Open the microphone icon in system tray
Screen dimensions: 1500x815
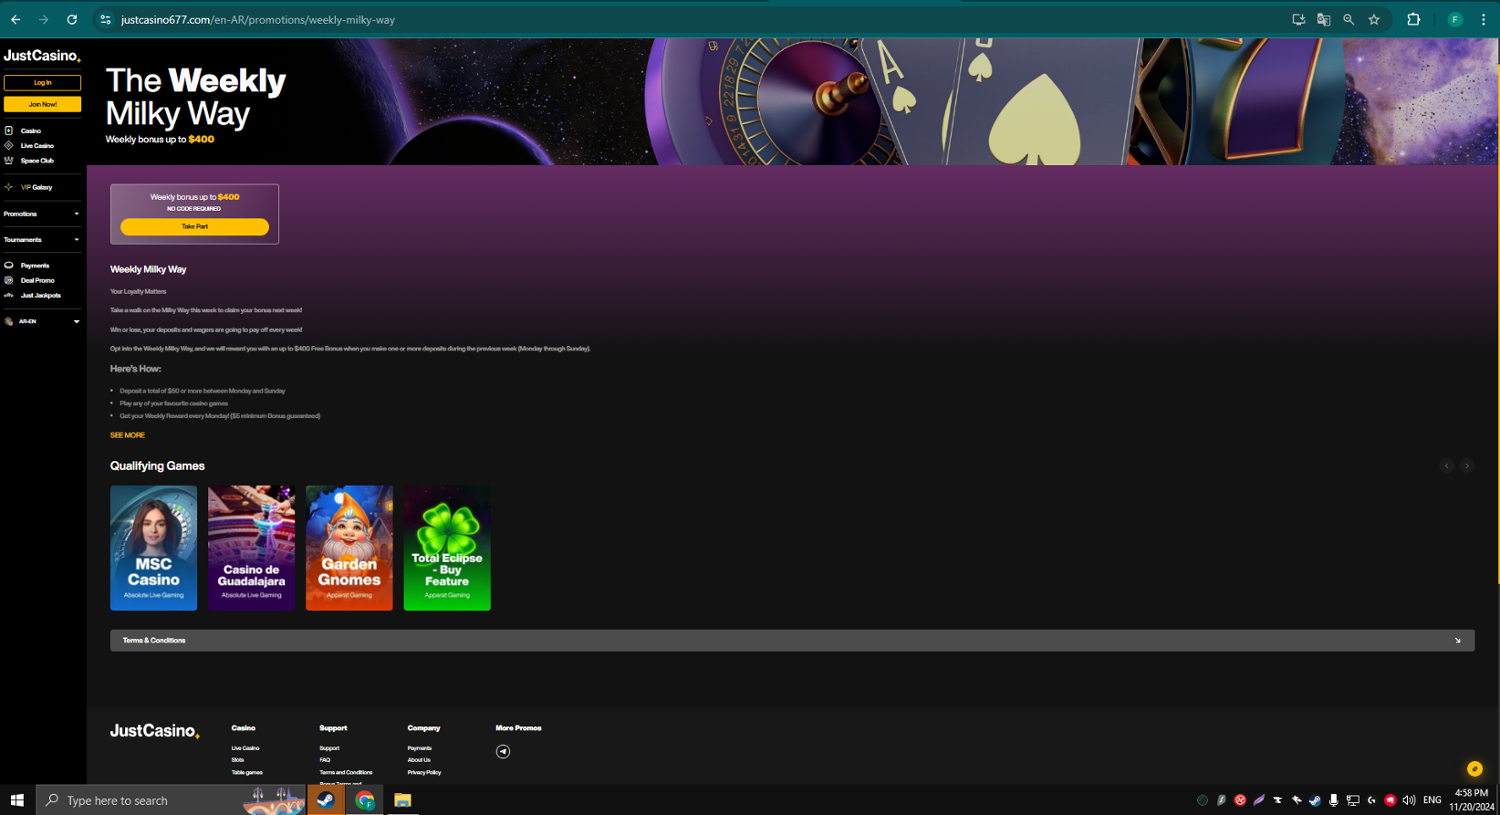point(1333,800)
